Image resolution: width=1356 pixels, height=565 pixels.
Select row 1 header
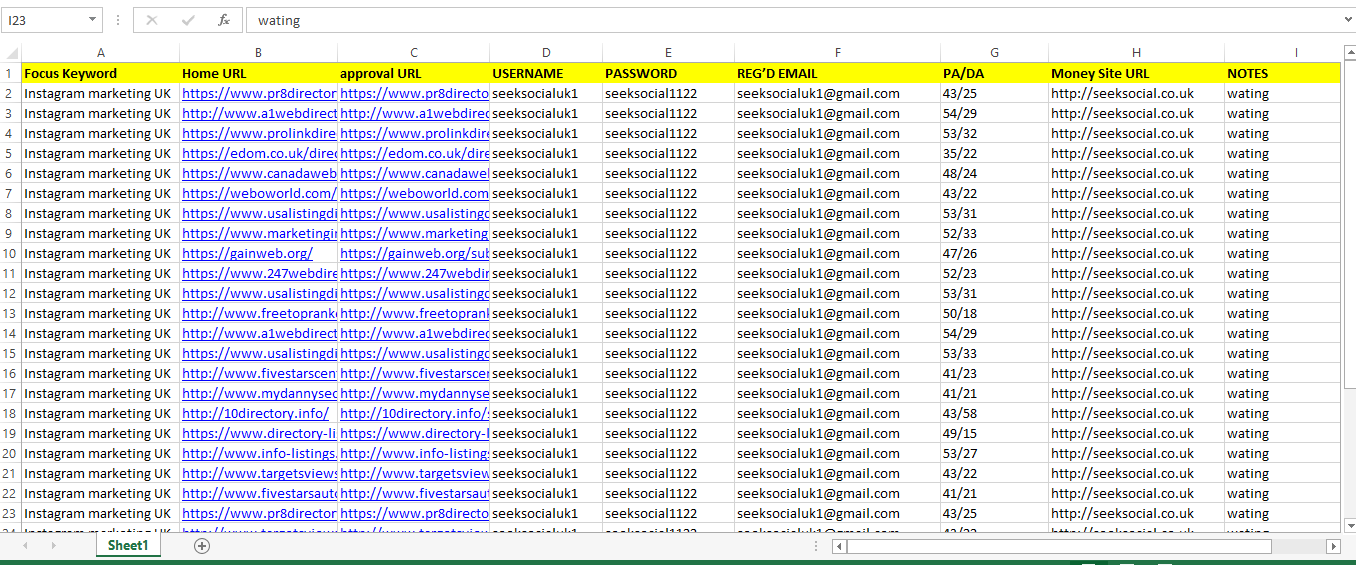tap(11, 73)
